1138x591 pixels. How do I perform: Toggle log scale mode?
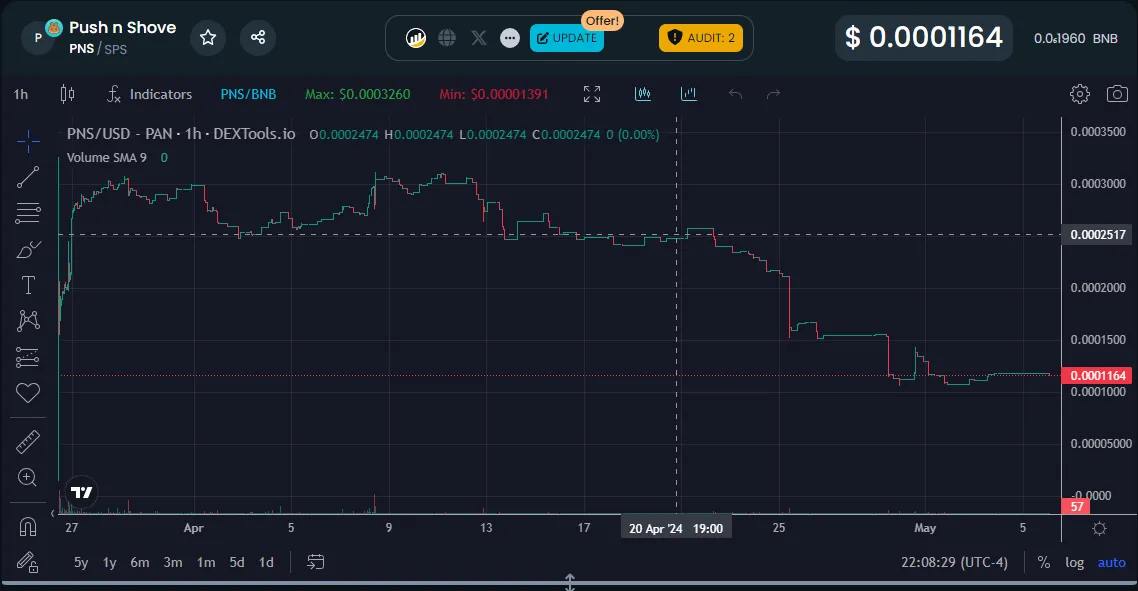1074,563
